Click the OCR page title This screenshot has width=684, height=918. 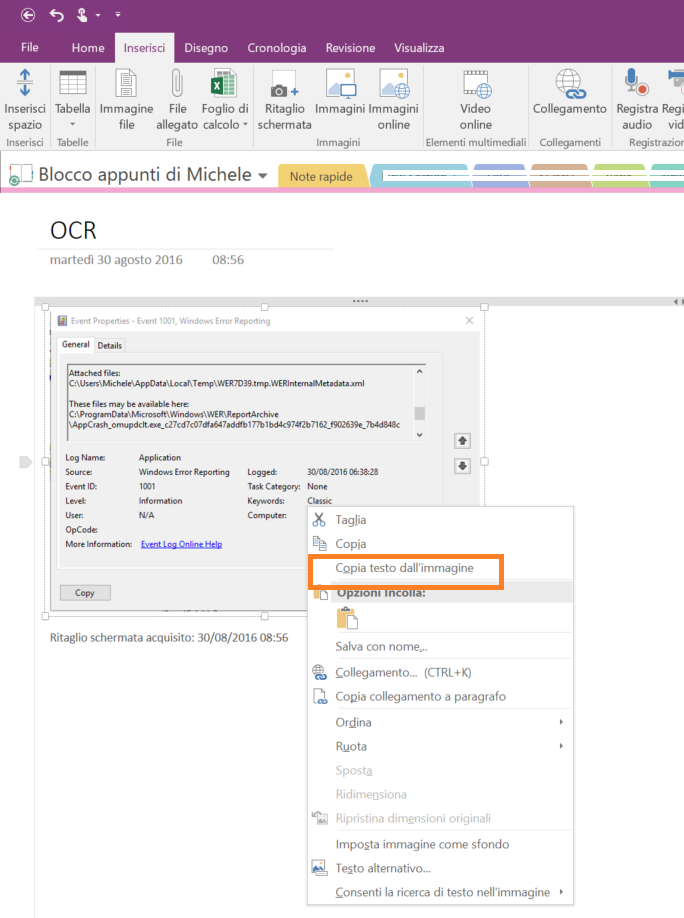73,231
